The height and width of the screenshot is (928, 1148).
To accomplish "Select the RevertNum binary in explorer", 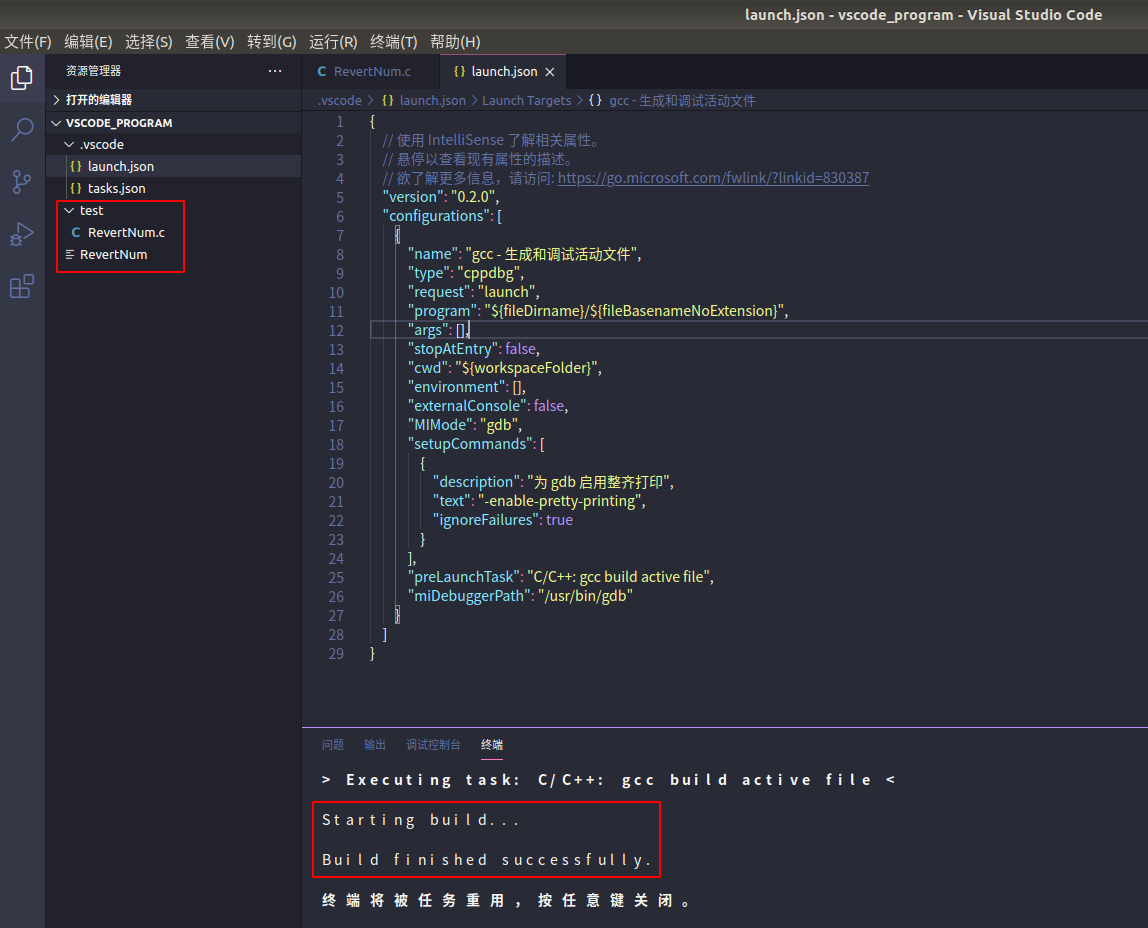I will coord(113,254).
